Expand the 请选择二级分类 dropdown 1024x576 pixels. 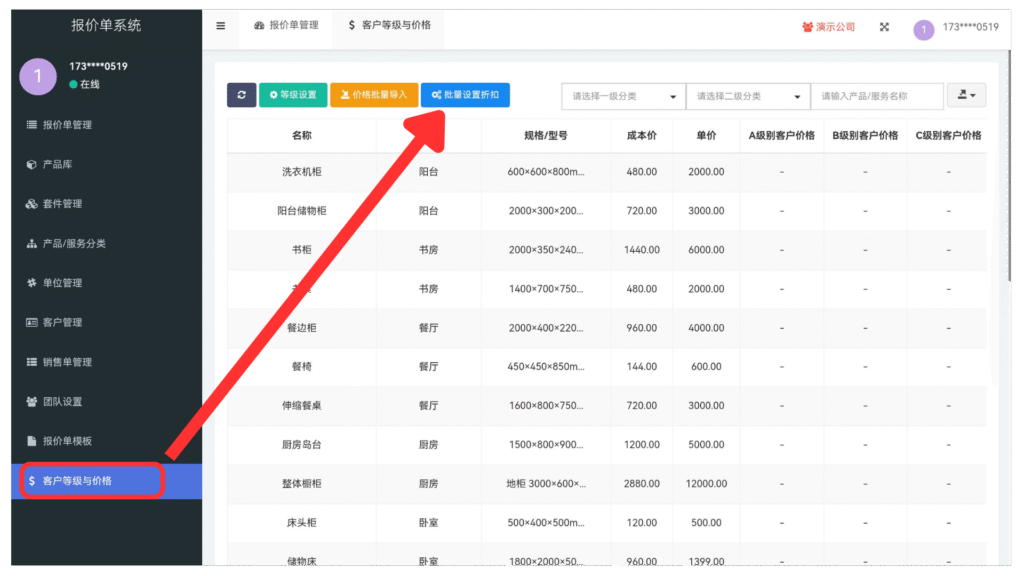tap(747, 96)
